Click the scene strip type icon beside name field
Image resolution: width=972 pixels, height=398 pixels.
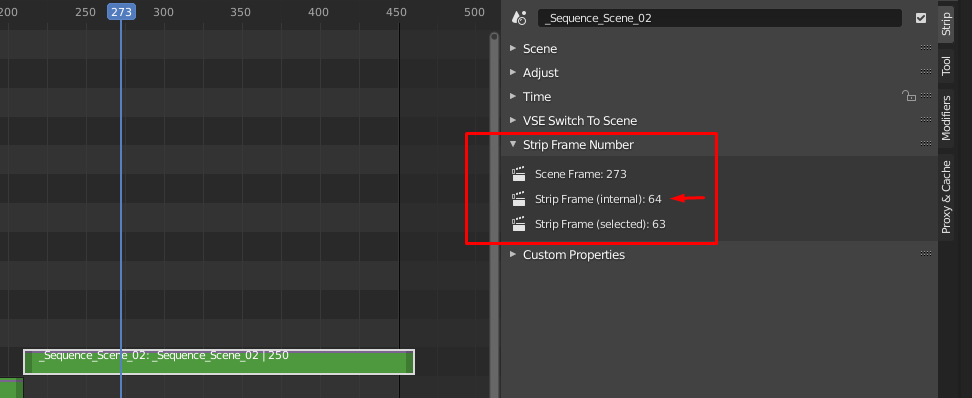(x=519, y=18)
